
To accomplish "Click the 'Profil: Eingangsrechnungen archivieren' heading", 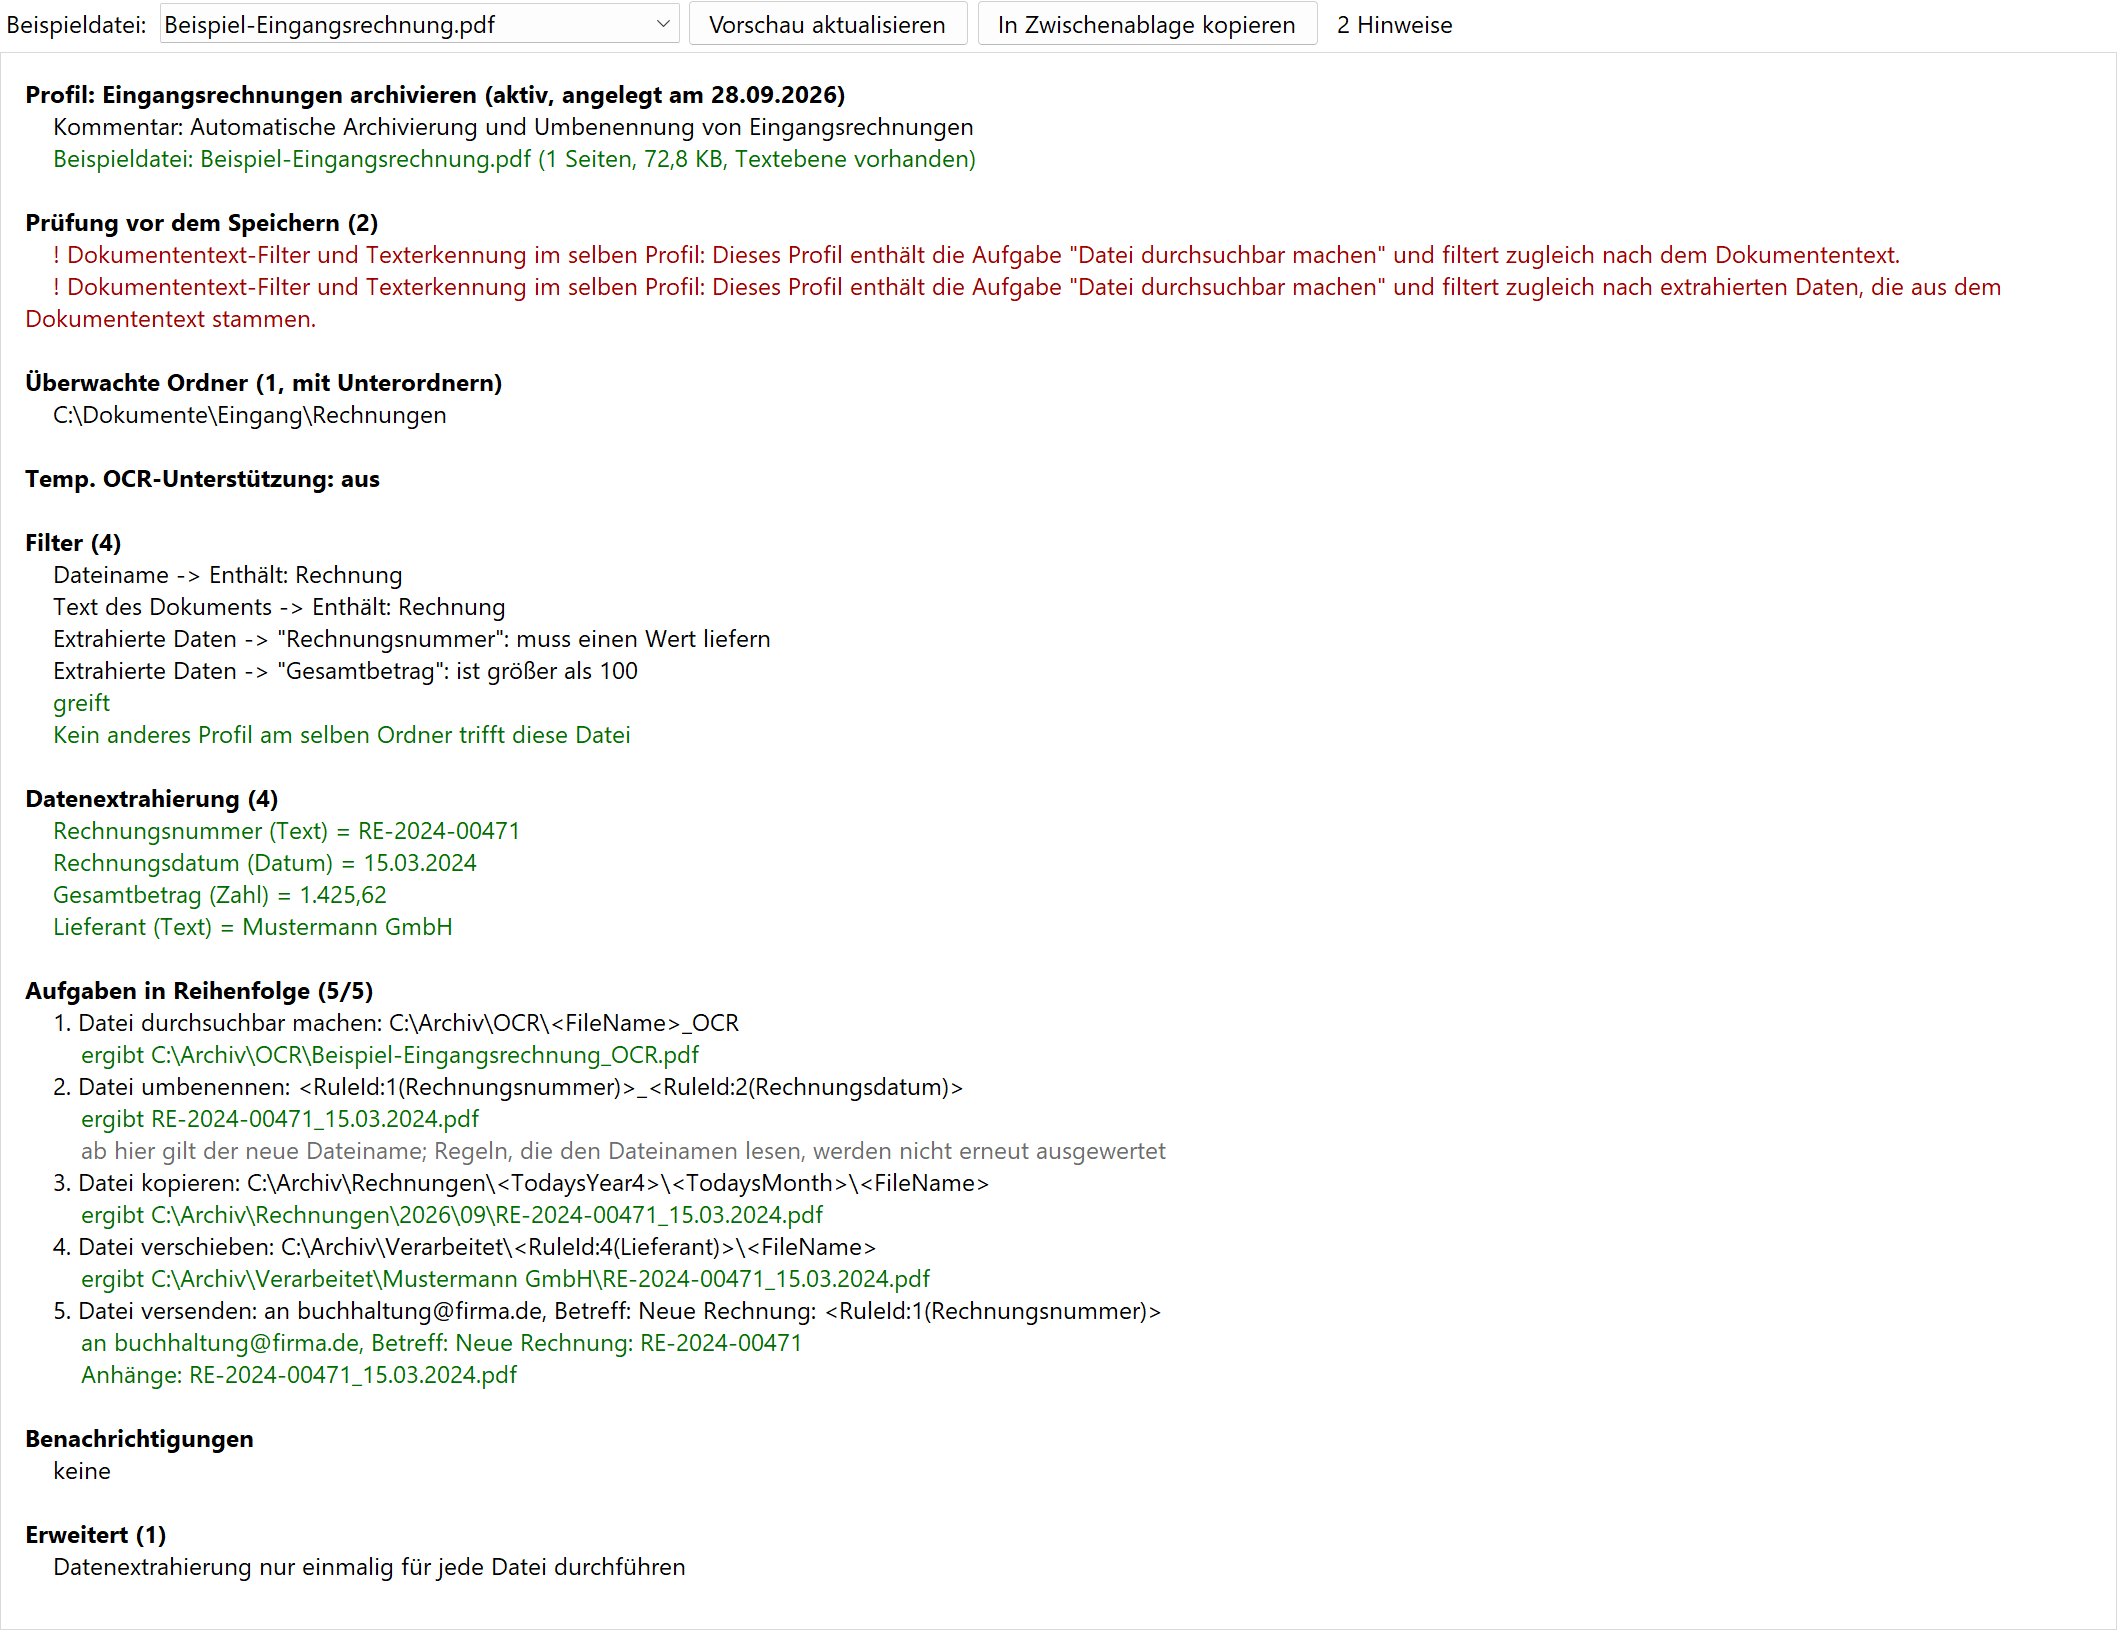I will 435,95.
